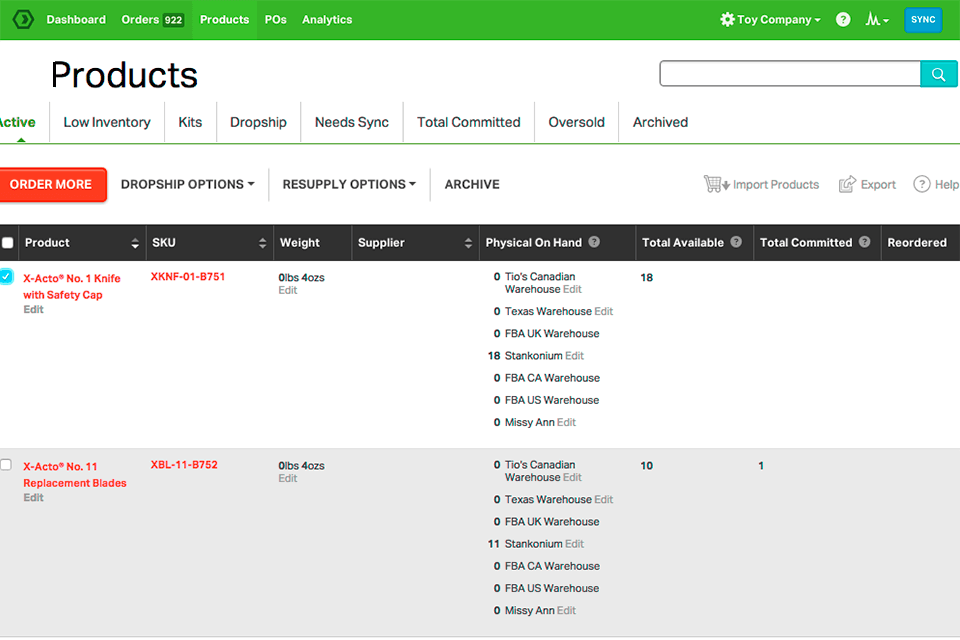Edit Stankonium quantity 18
Image resolution: width=960 pixels, height=640 pixels.
[574, 356]
